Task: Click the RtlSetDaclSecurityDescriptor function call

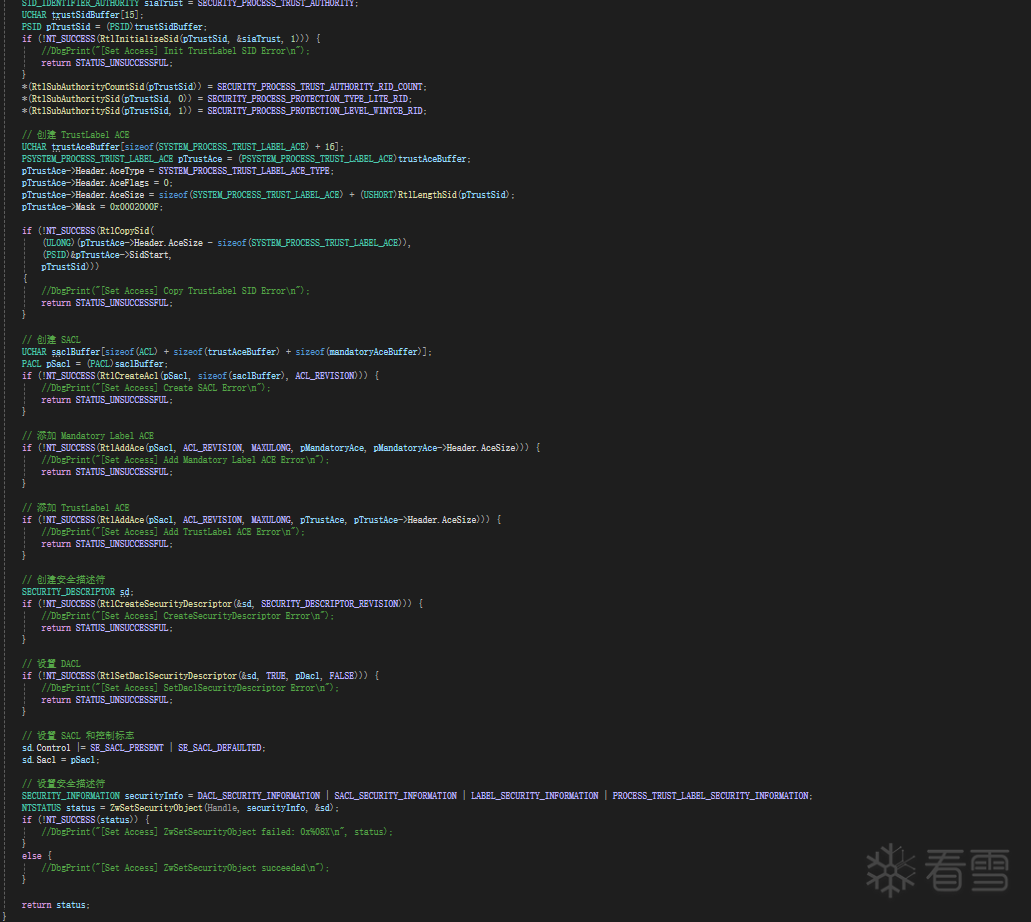Action: tap(168, 676)
